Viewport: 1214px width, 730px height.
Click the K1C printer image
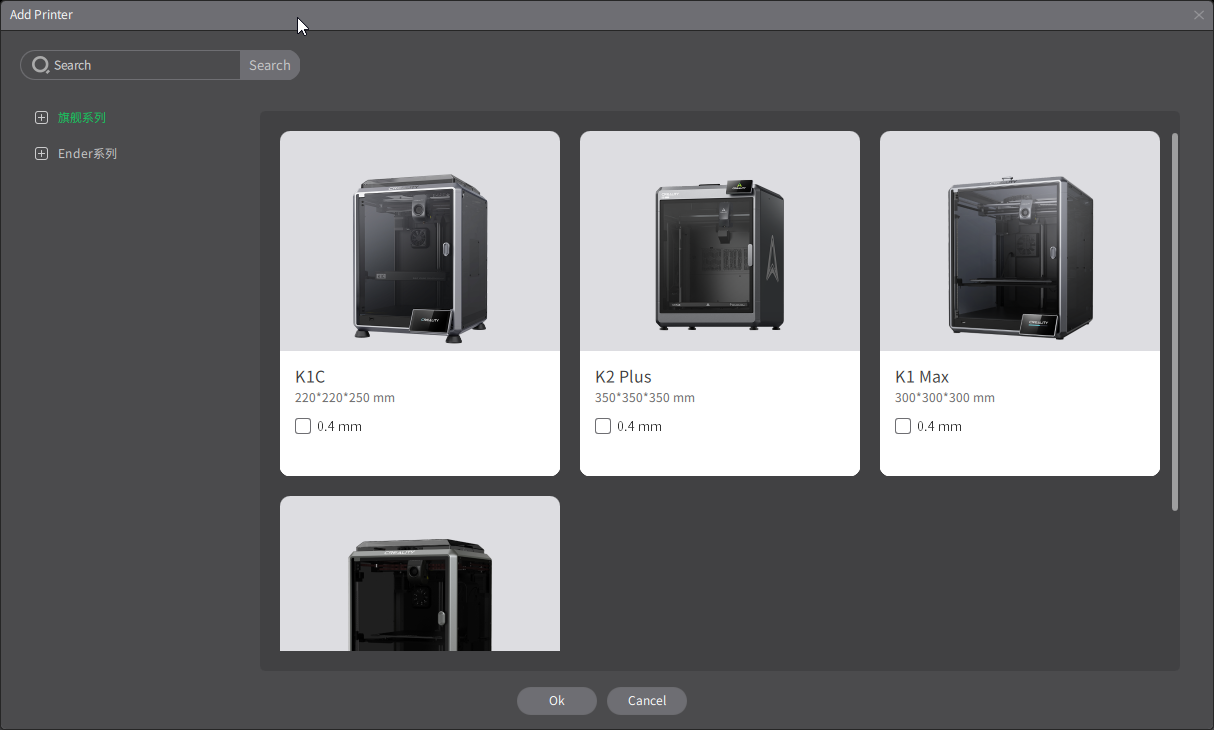pos(420,241)
